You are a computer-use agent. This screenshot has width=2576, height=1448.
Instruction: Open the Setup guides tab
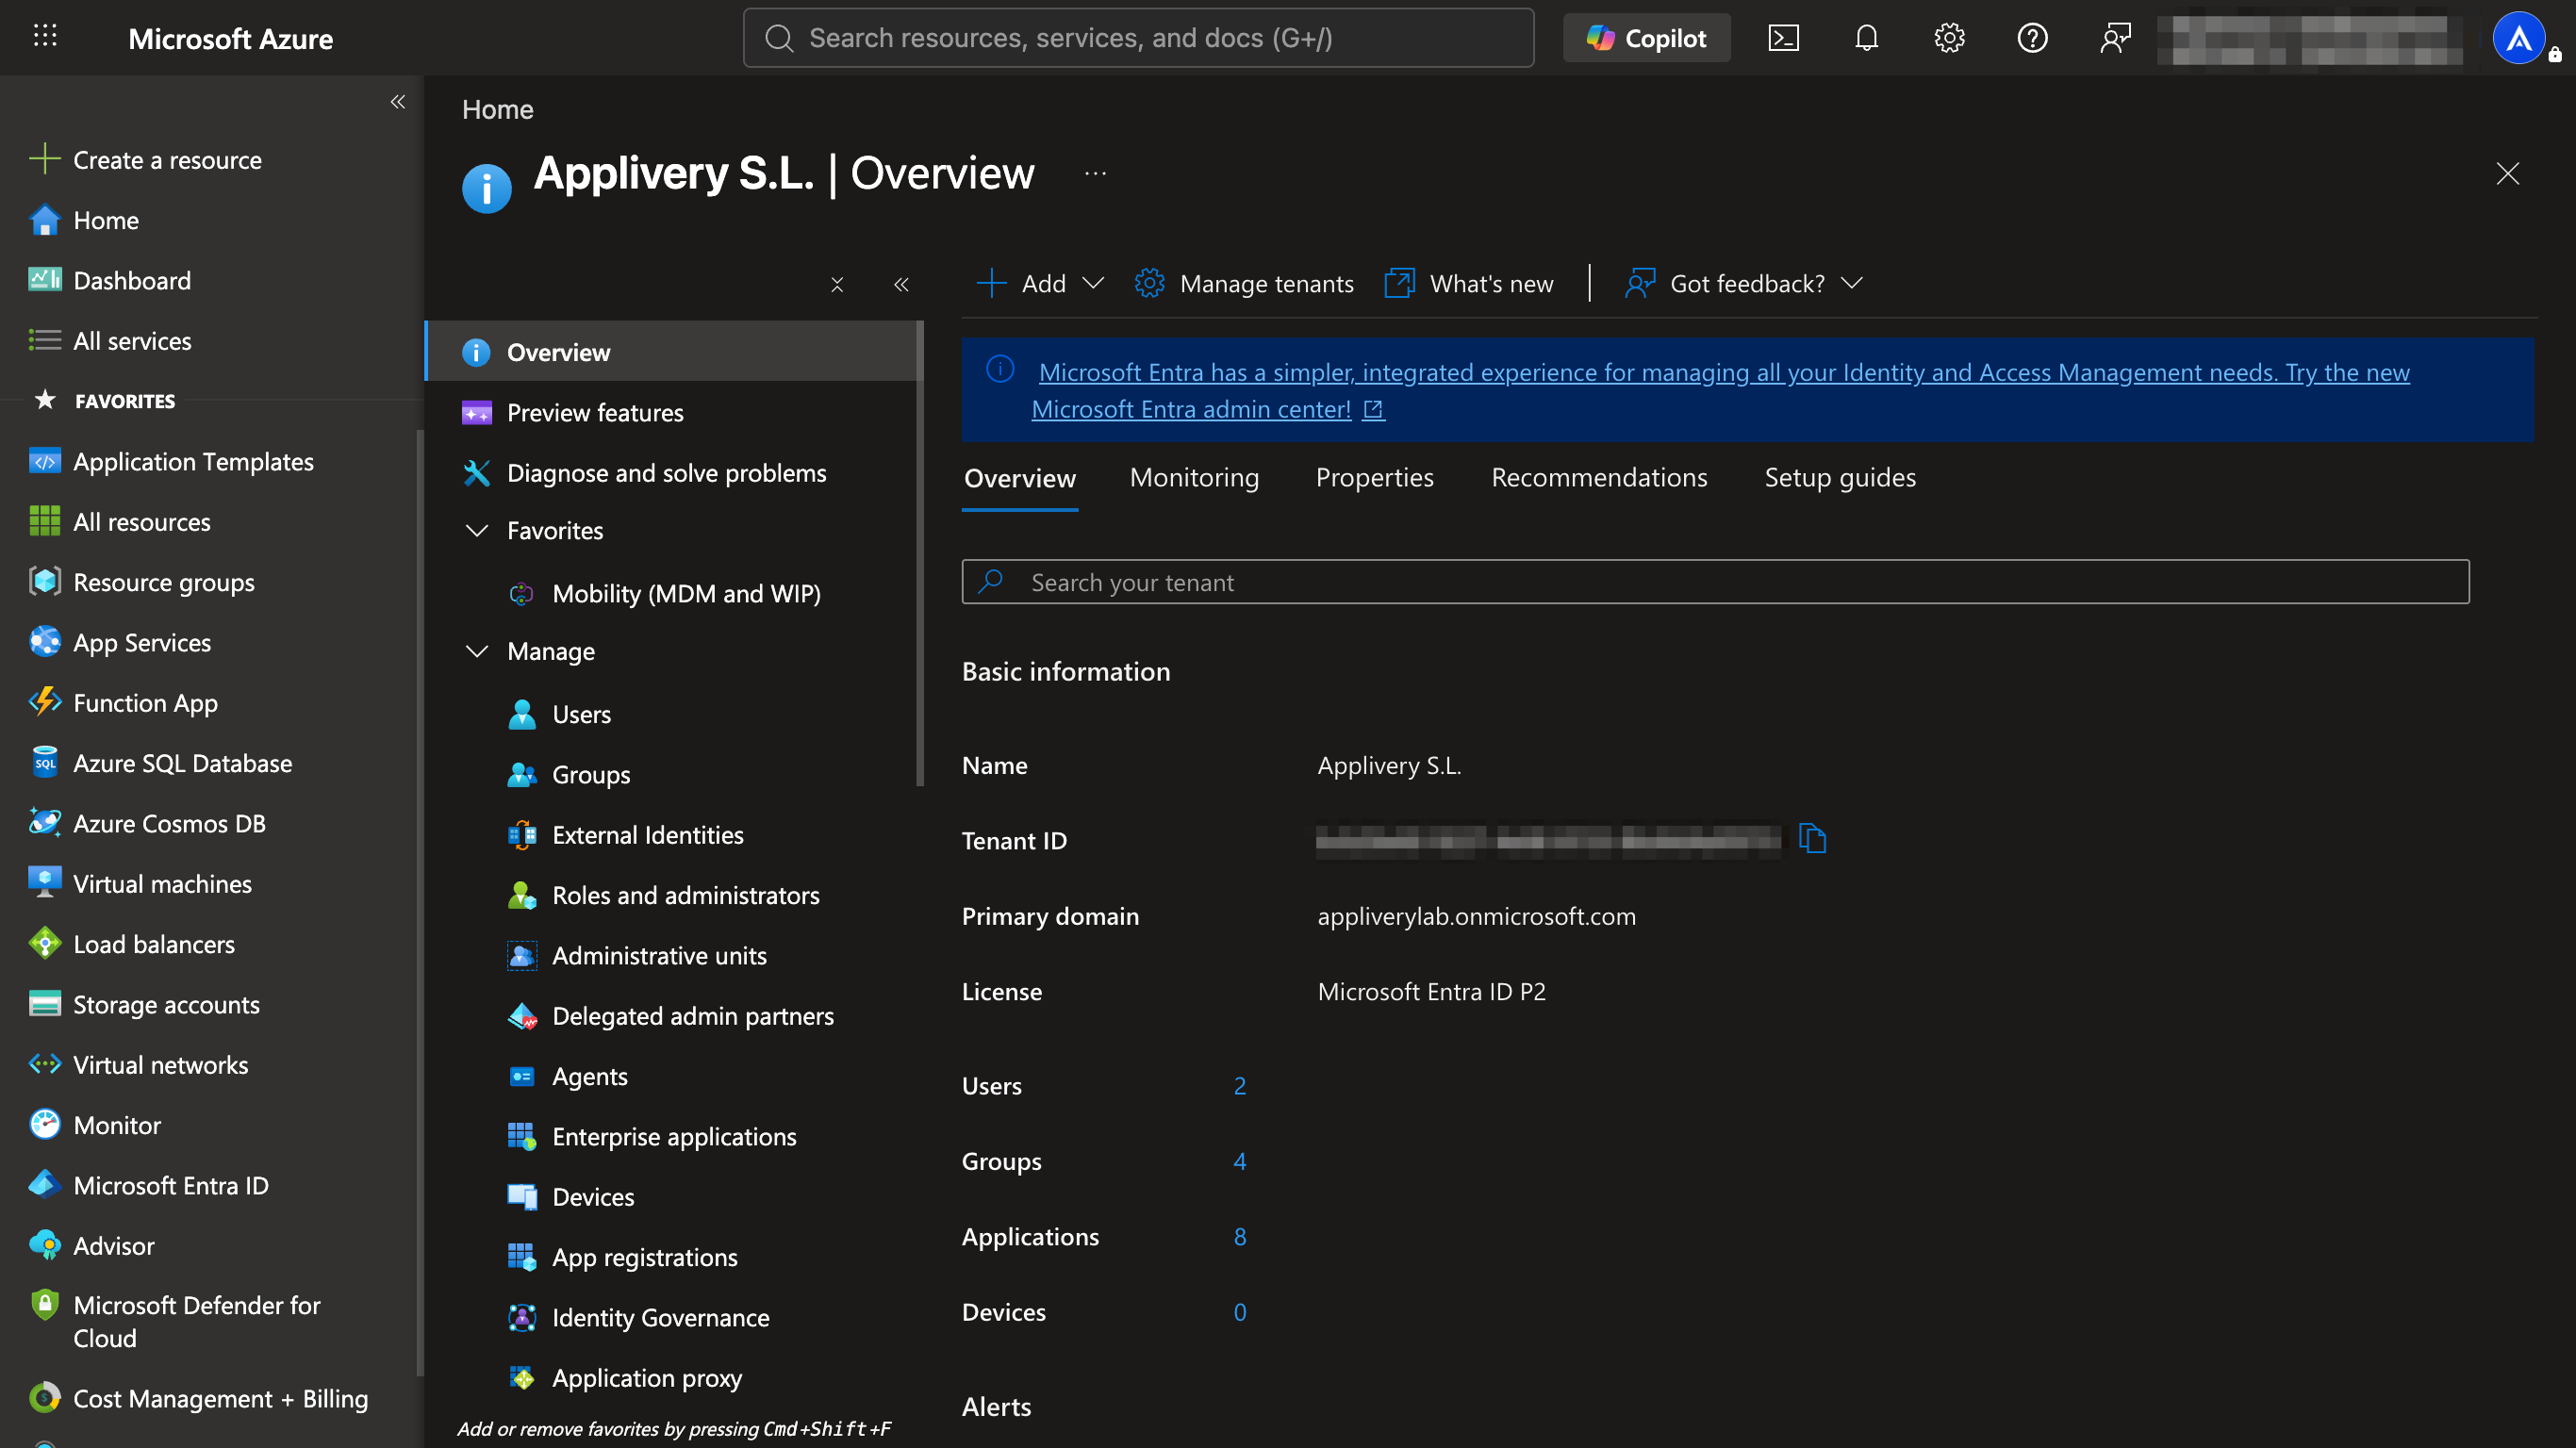coord(1840,477)
